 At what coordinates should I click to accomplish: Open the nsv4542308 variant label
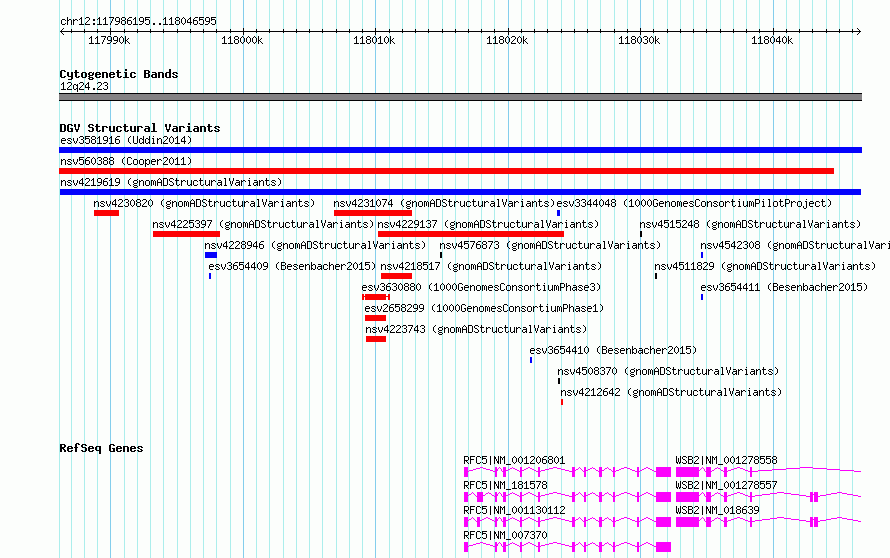pyautogui.click(x=795, y=245)
